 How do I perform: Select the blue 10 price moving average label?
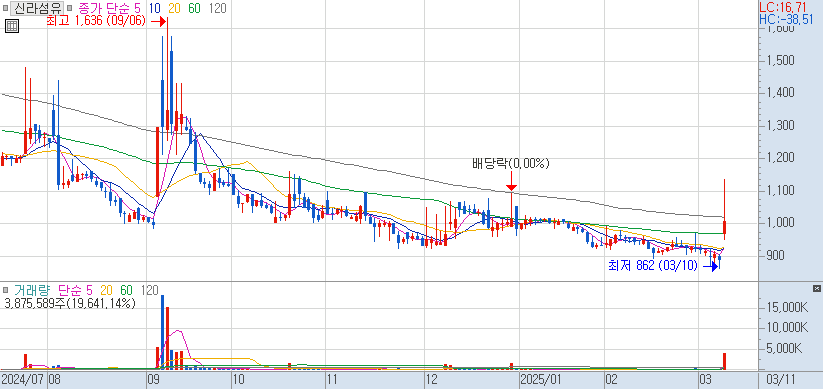[x=155, y=8]
